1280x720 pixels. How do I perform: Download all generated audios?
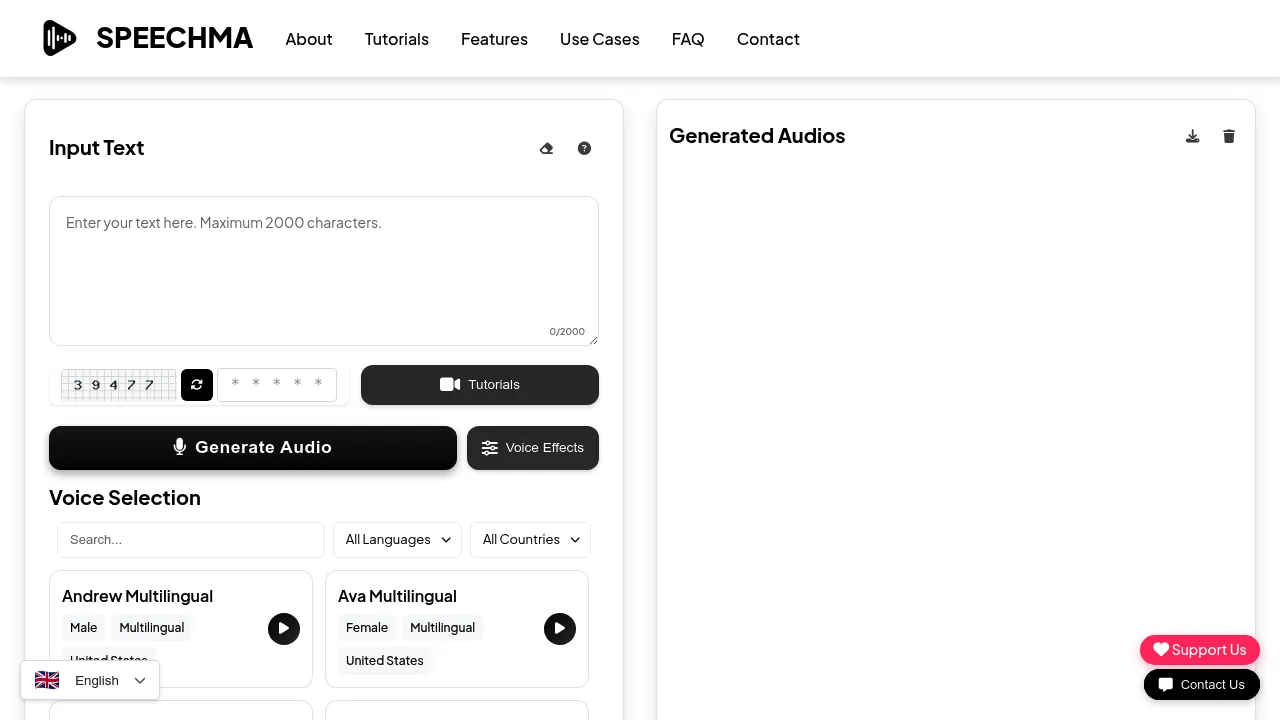point(1192,136)
